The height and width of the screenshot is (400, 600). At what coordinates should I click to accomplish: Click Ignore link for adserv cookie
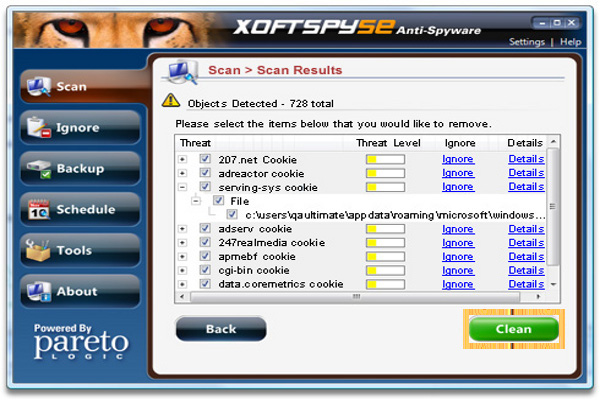pyautogui.click(x=458, y=229)
